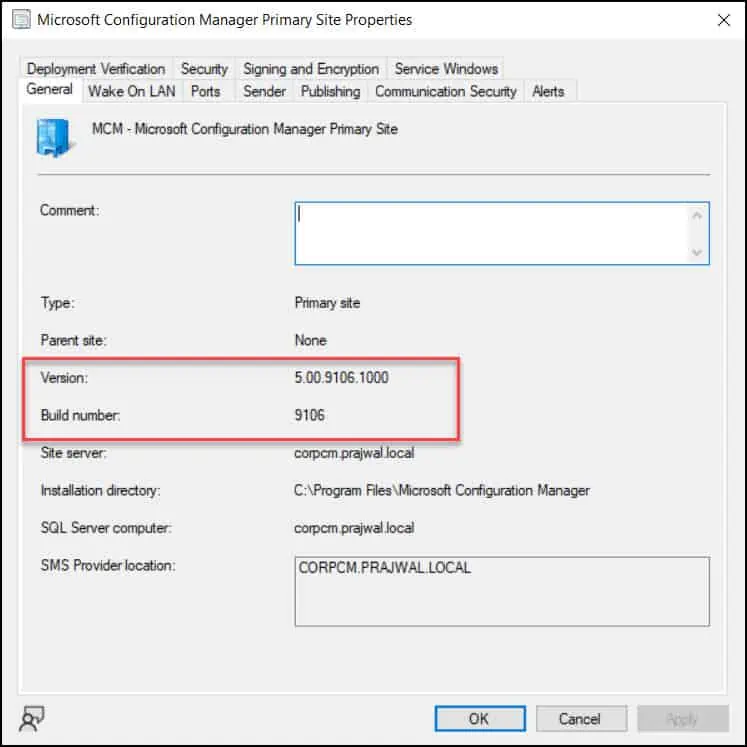
Task: Switch to the Security tab
Action: point(204,69)
